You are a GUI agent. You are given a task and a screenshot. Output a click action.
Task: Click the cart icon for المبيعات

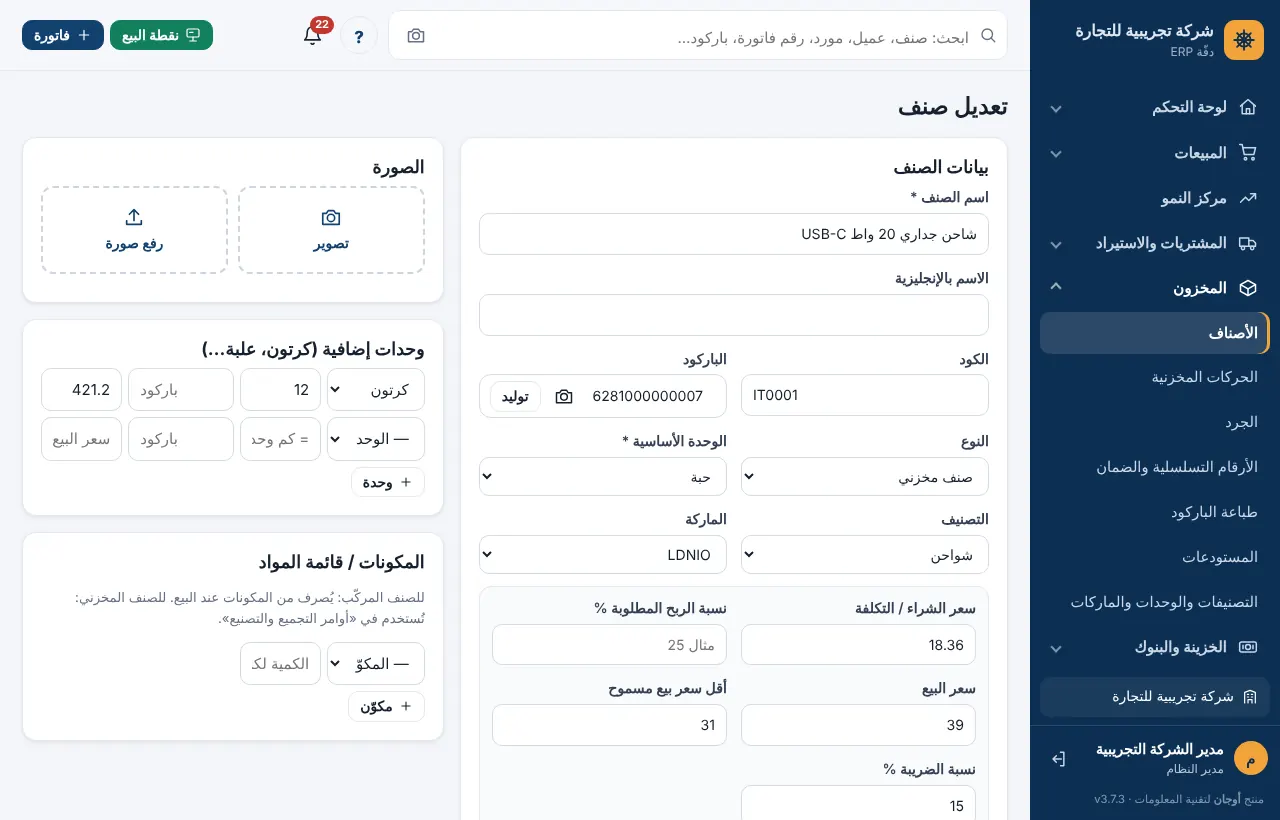pyautogui.click(x=1248, y=153)
